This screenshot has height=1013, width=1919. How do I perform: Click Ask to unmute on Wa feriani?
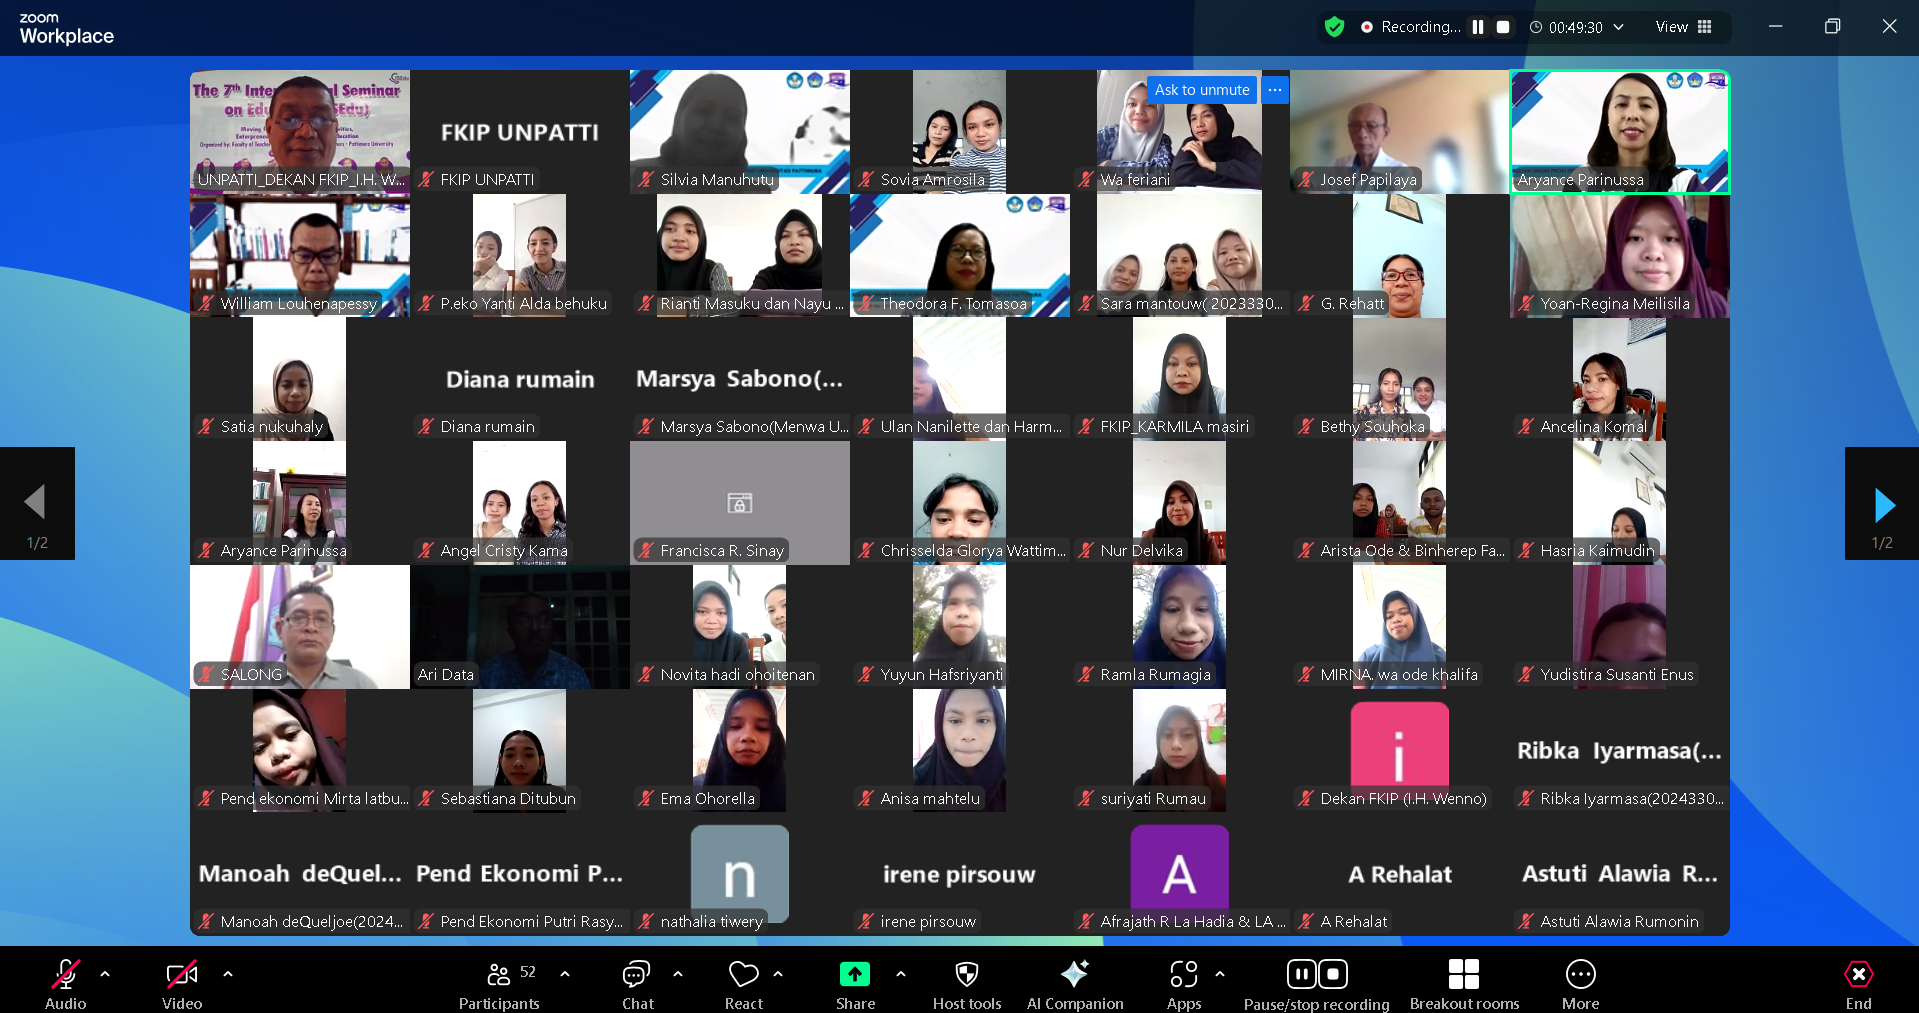tap(1202, 90)
